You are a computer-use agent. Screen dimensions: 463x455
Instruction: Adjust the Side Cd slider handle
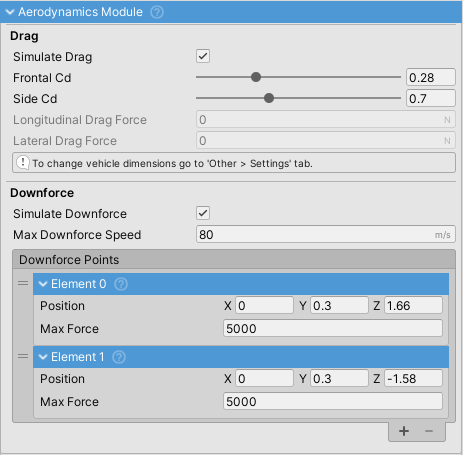[x=269, y=98]
